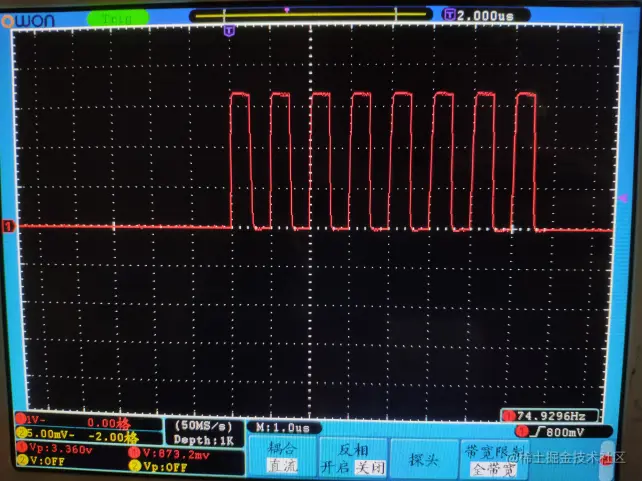Set invert to 开启
The height and width of the screenshot is (481, 642).
(x=335, y=467)
